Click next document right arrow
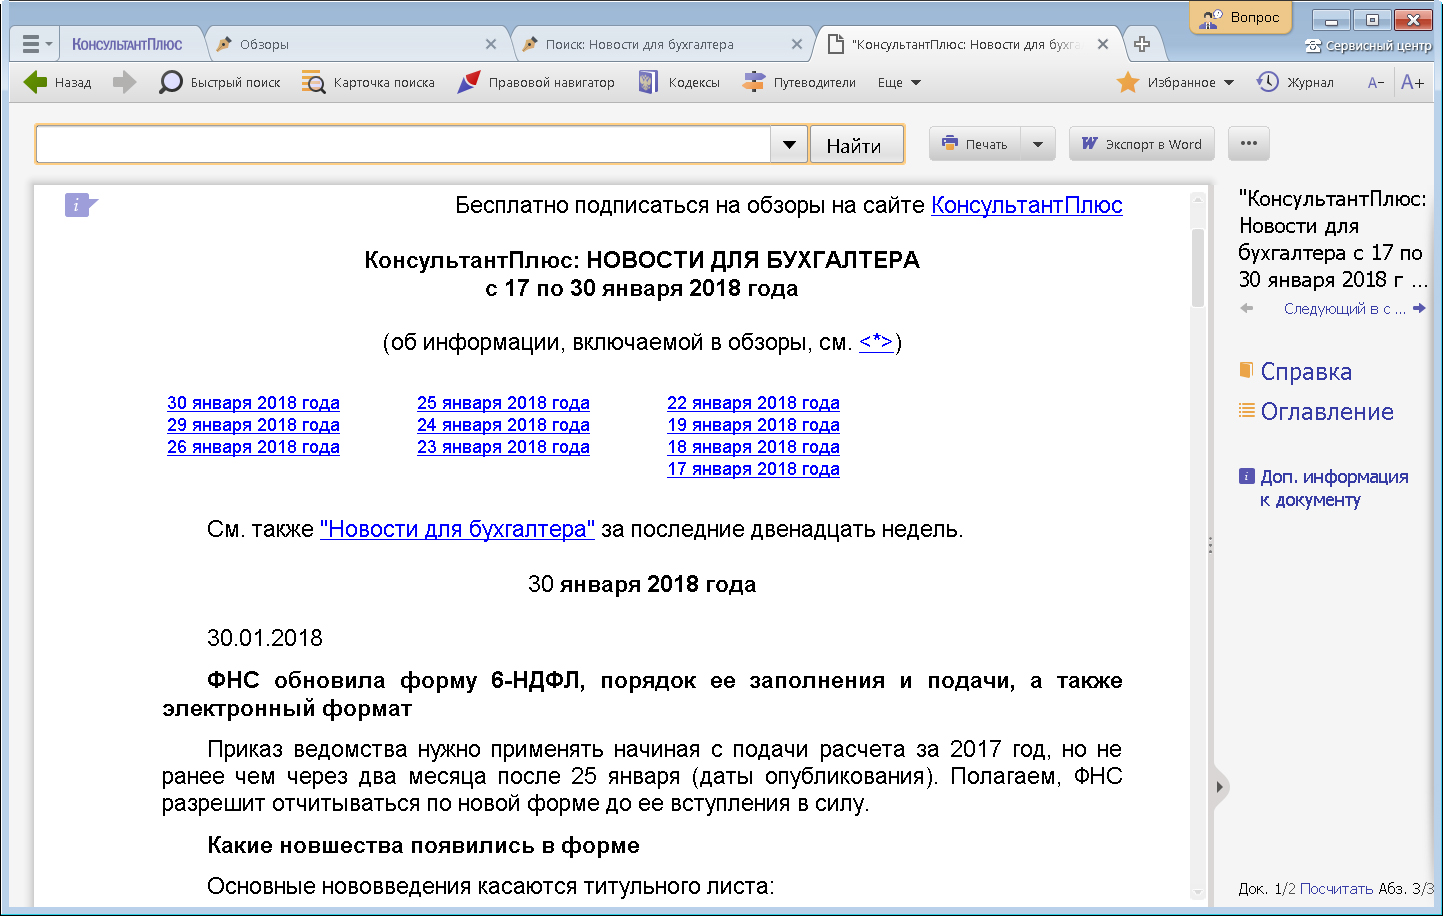This screenshot has height=916, width=1443. coord(1419,308)
